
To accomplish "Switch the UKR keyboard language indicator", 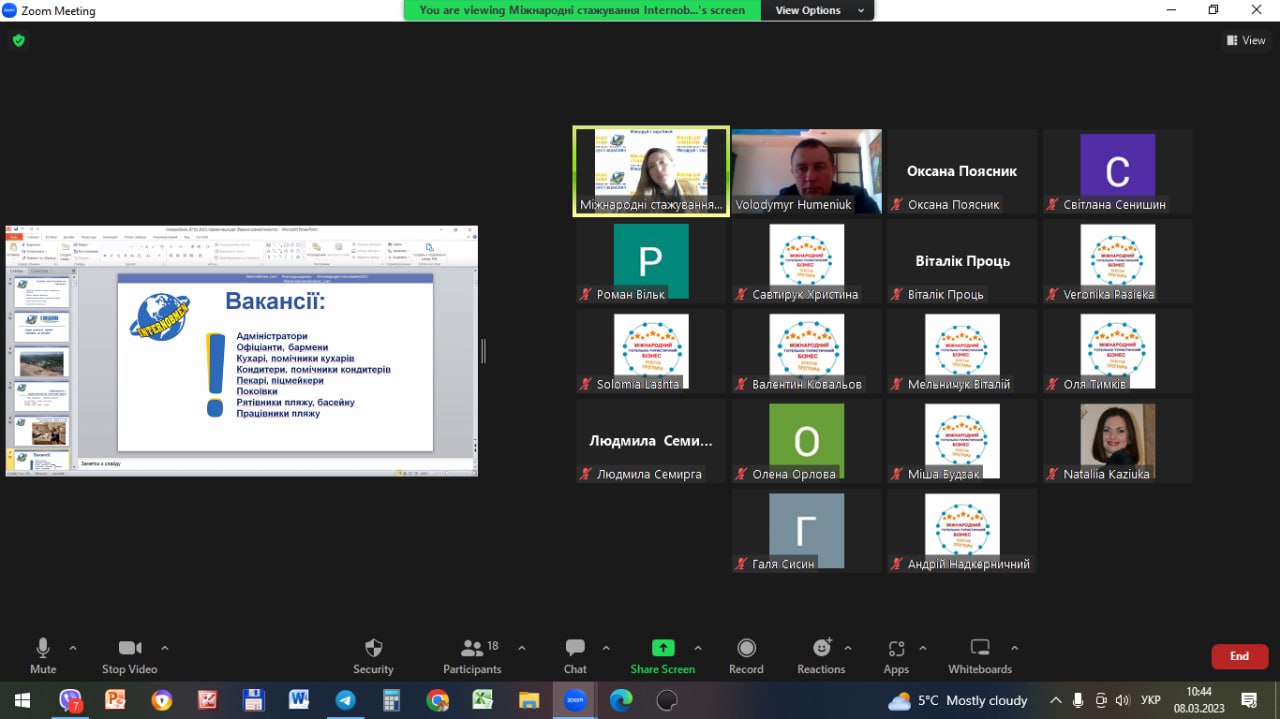I will (x=1151, y=700).
